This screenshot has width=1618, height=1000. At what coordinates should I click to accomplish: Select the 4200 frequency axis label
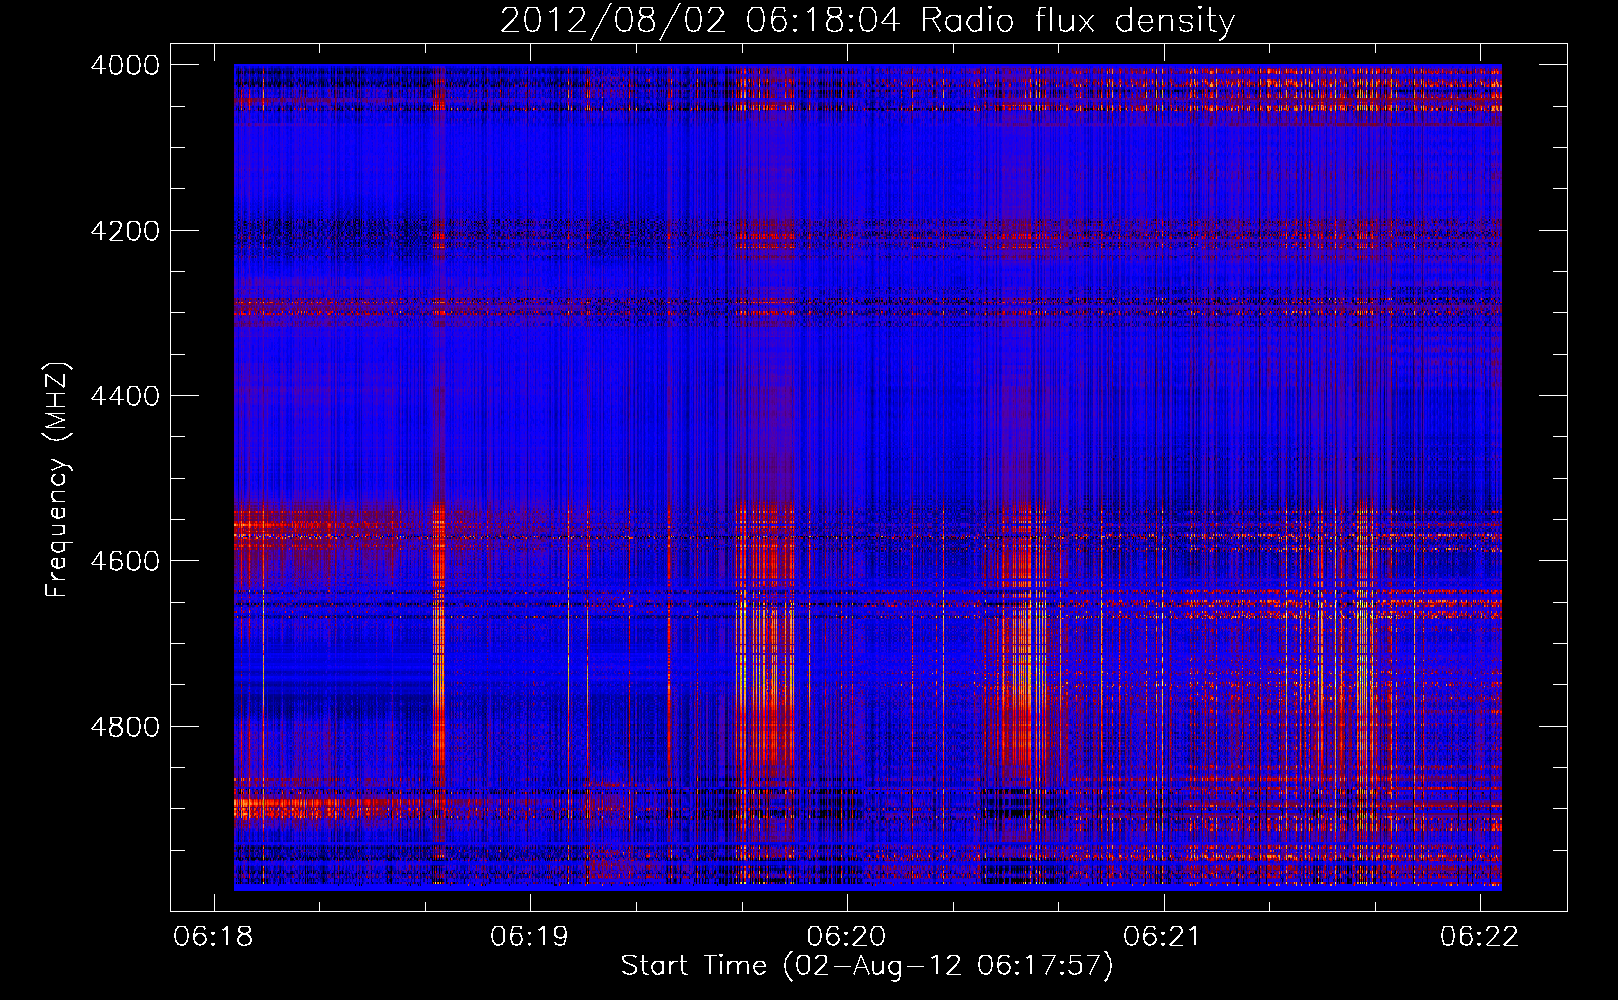[x=125, y=231]
